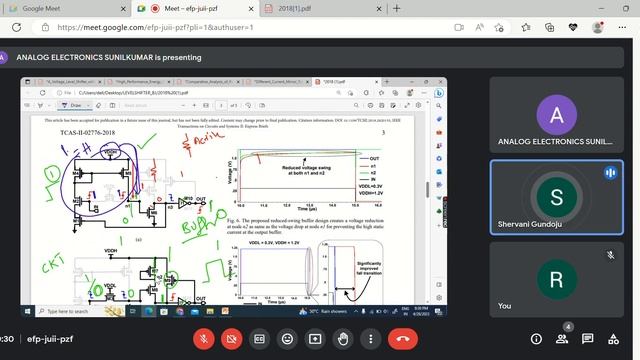Raise your hand in the meeting
The height and width of the screenshot is (360, 640).
point(343,339)
